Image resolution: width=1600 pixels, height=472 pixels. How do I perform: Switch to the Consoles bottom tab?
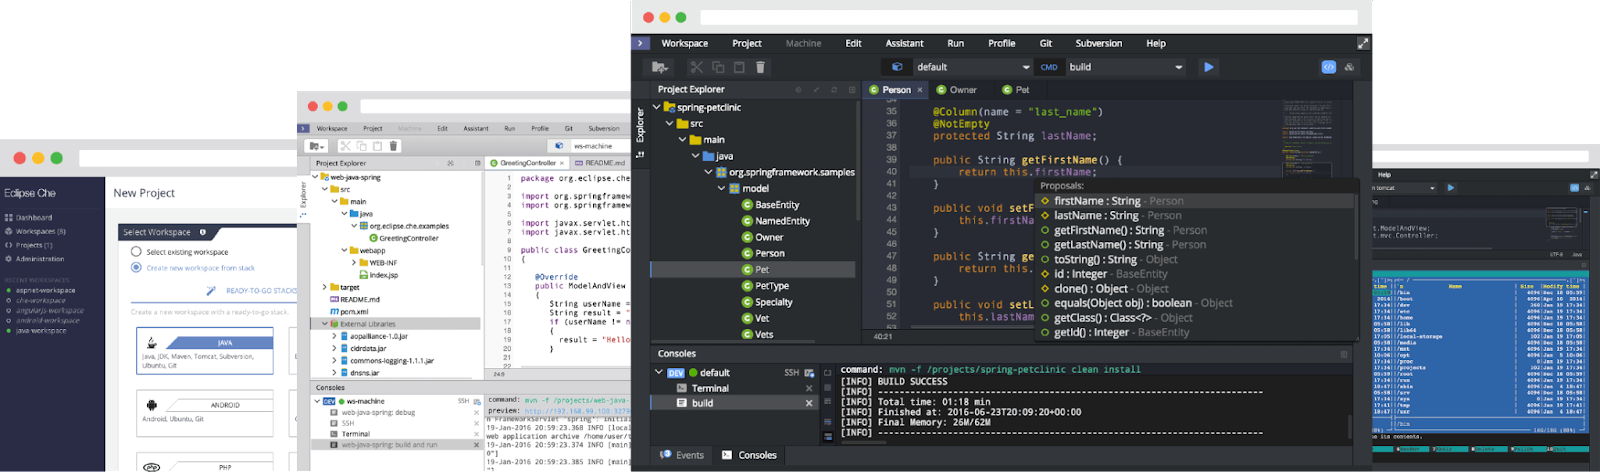point(749,455)
